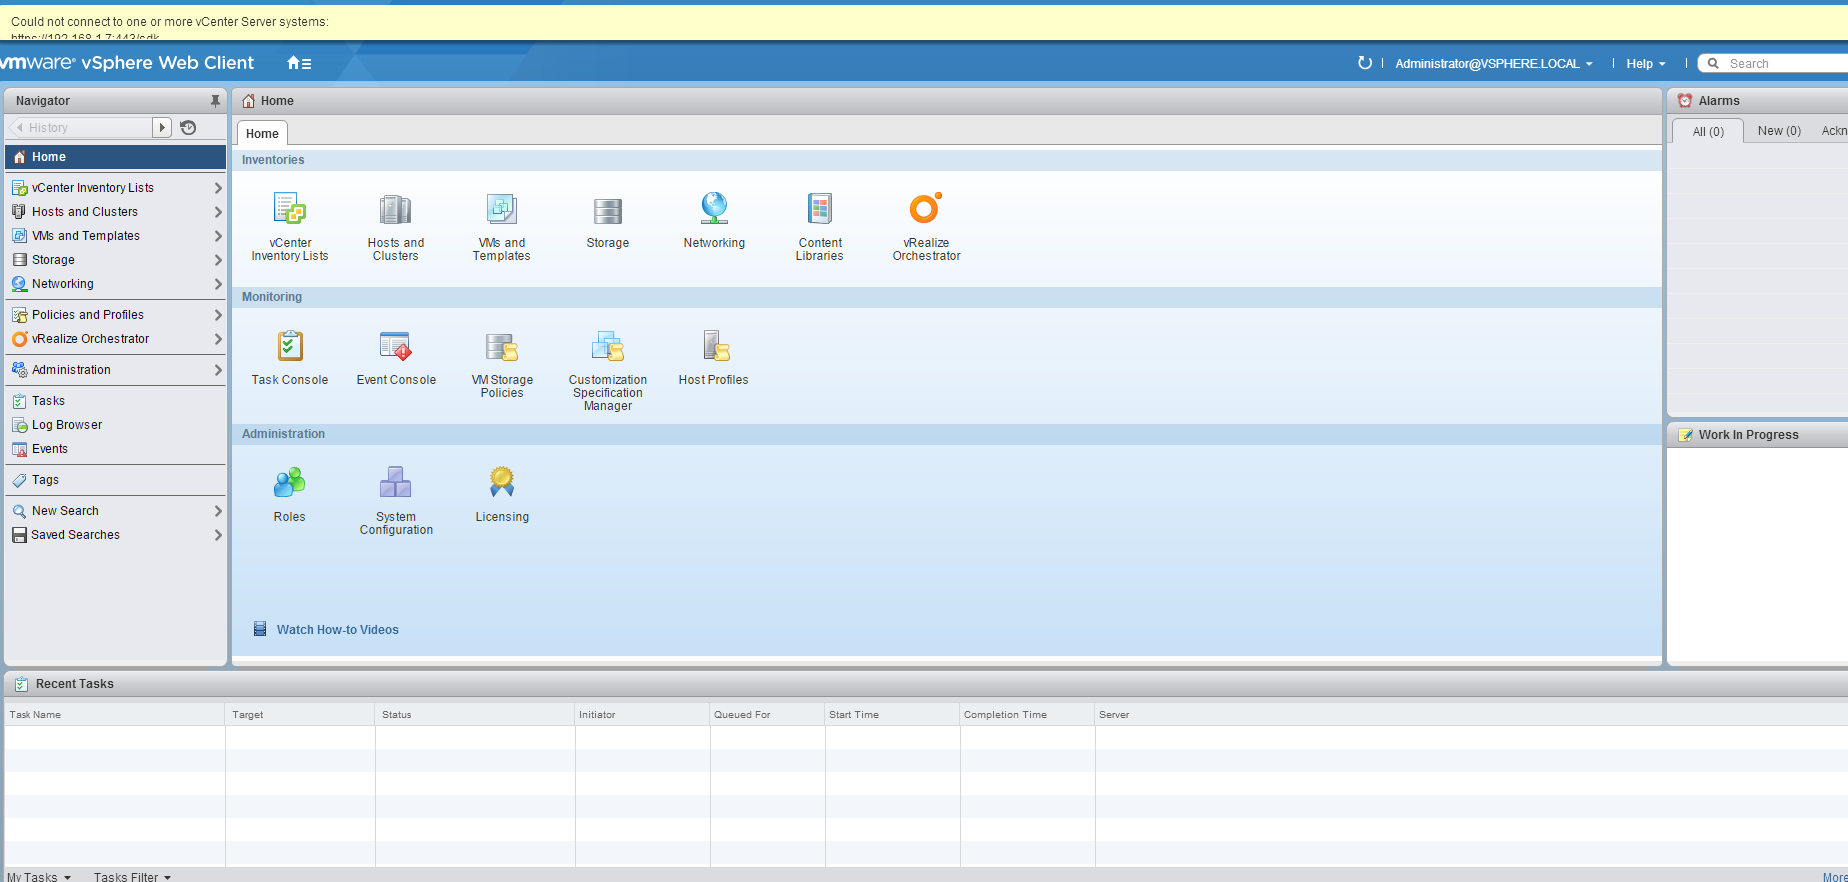The height and width of the screenshot is (882, 1848).
Task: Click the Alarms panel bell icon
Action: [1685, 101]
